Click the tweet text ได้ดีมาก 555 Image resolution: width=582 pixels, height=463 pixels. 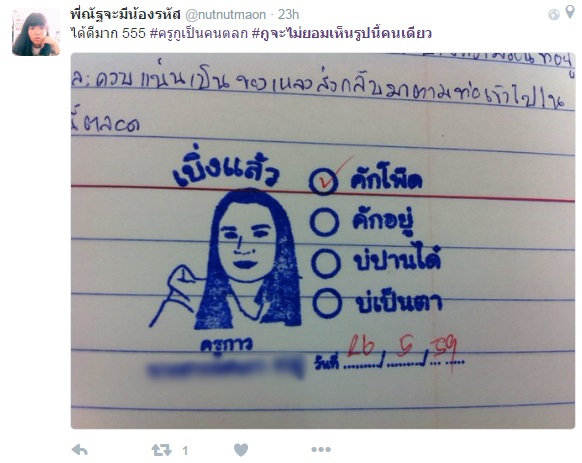[108, 33]
